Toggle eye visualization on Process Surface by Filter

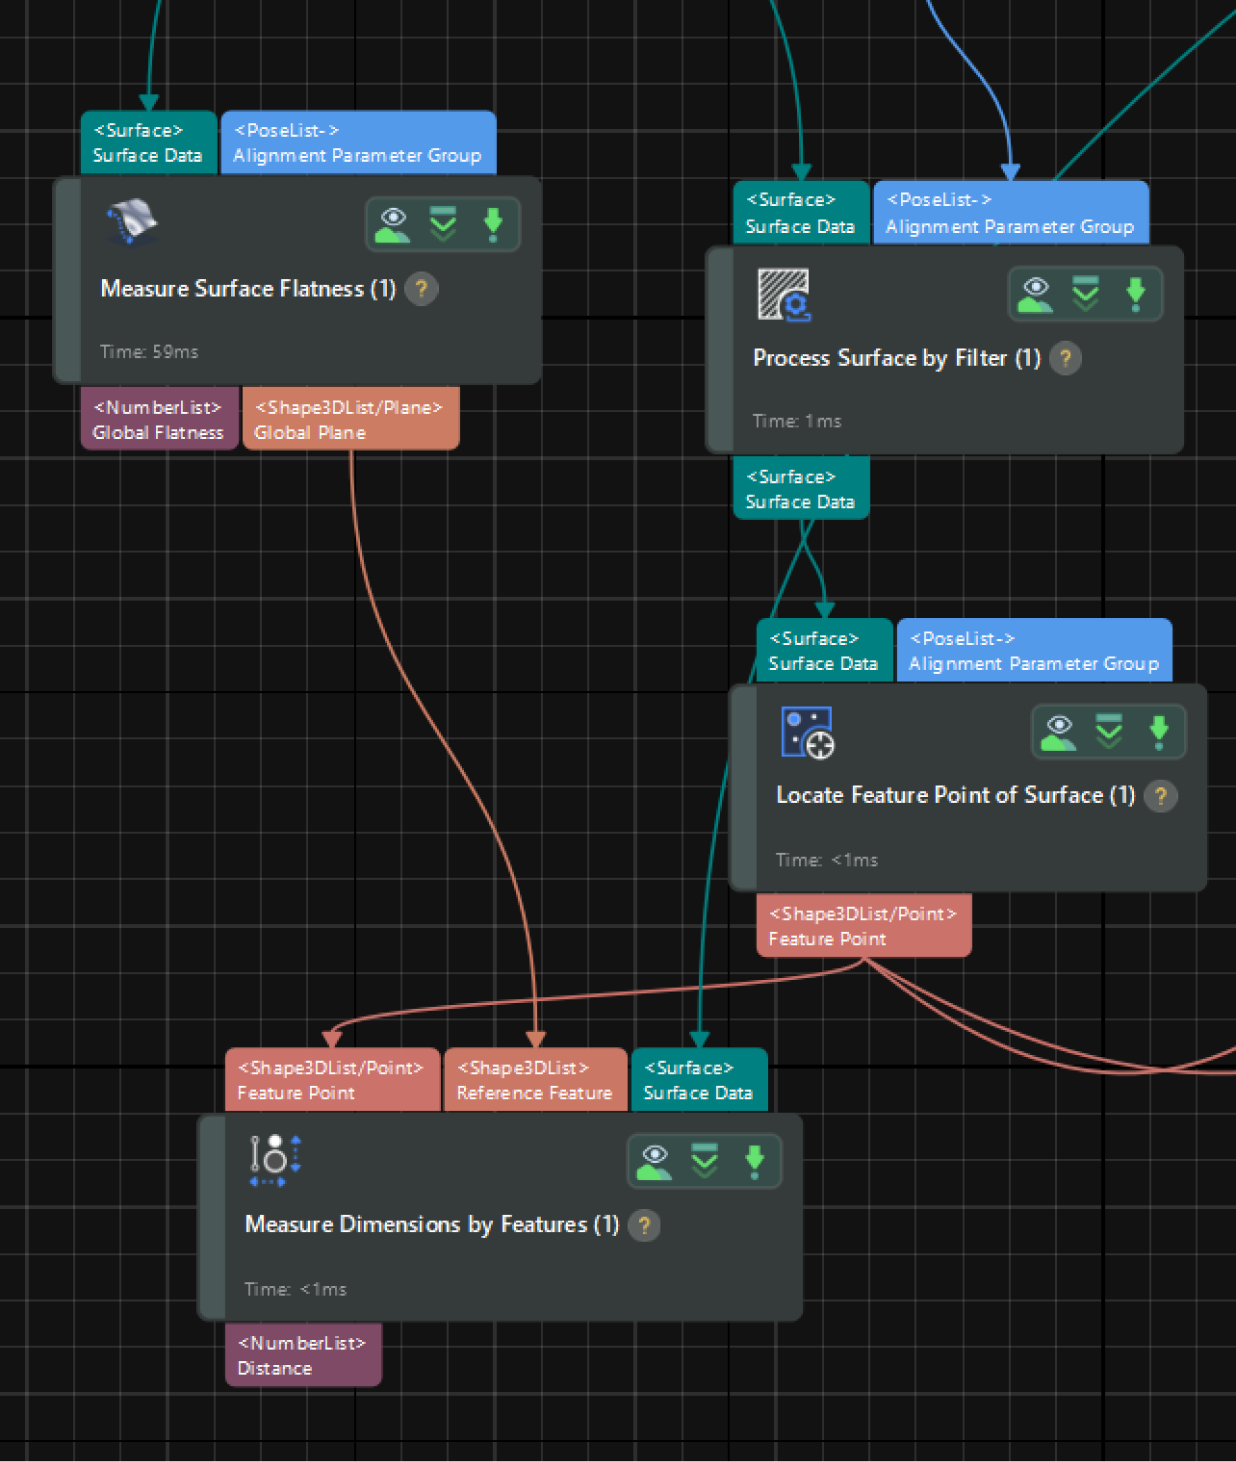pyautogui.click(x=1035, y=294)
